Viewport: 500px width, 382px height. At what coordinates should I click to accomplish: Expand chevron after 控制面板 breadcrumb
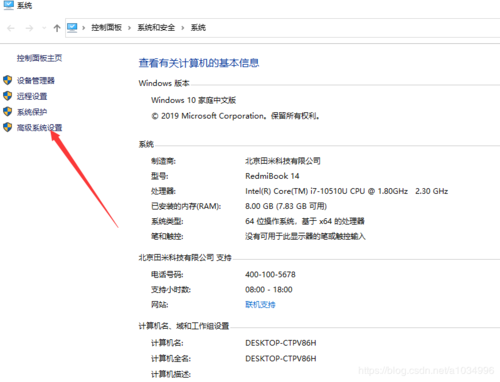pos(129,28)
